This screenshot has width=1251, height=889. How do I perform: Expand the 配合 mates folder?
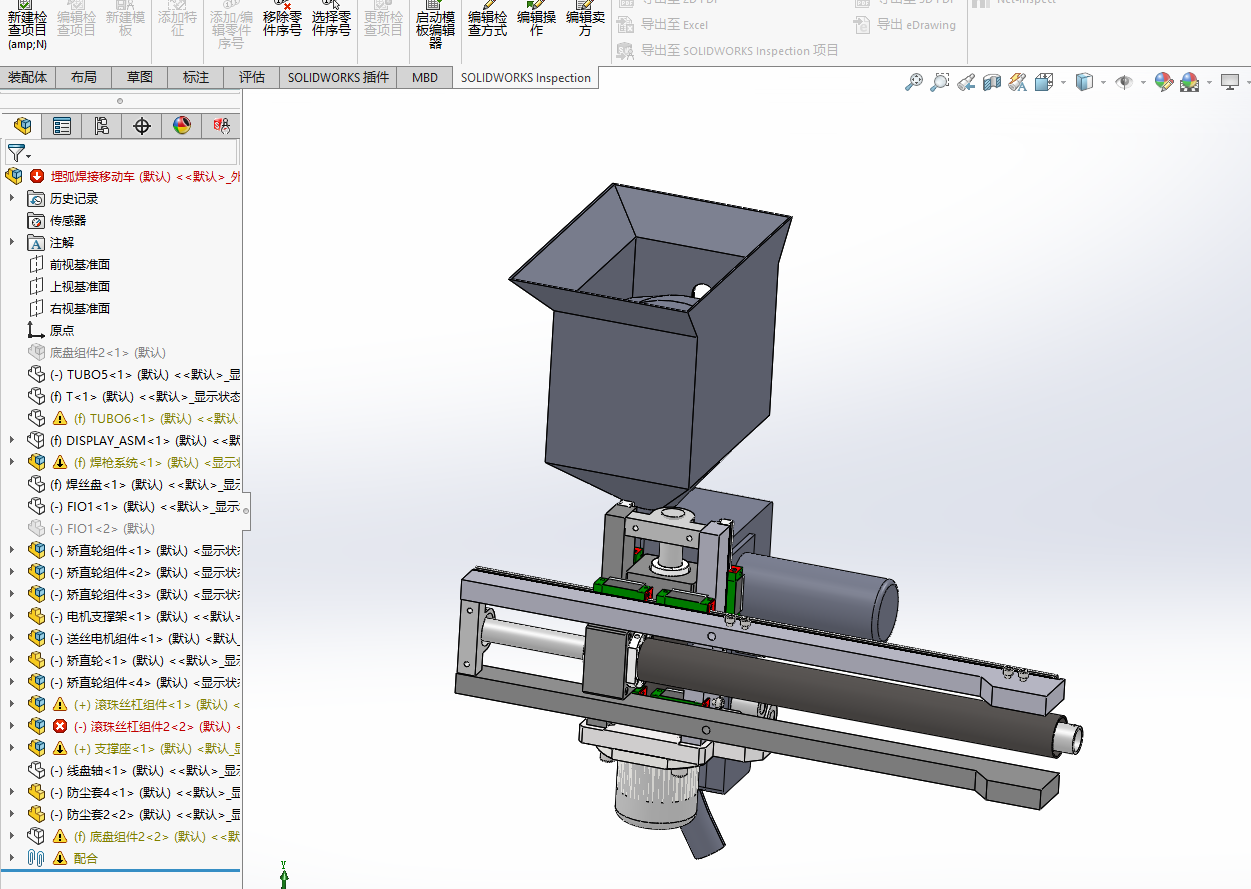pyautogui.click(x=13, y=858)
